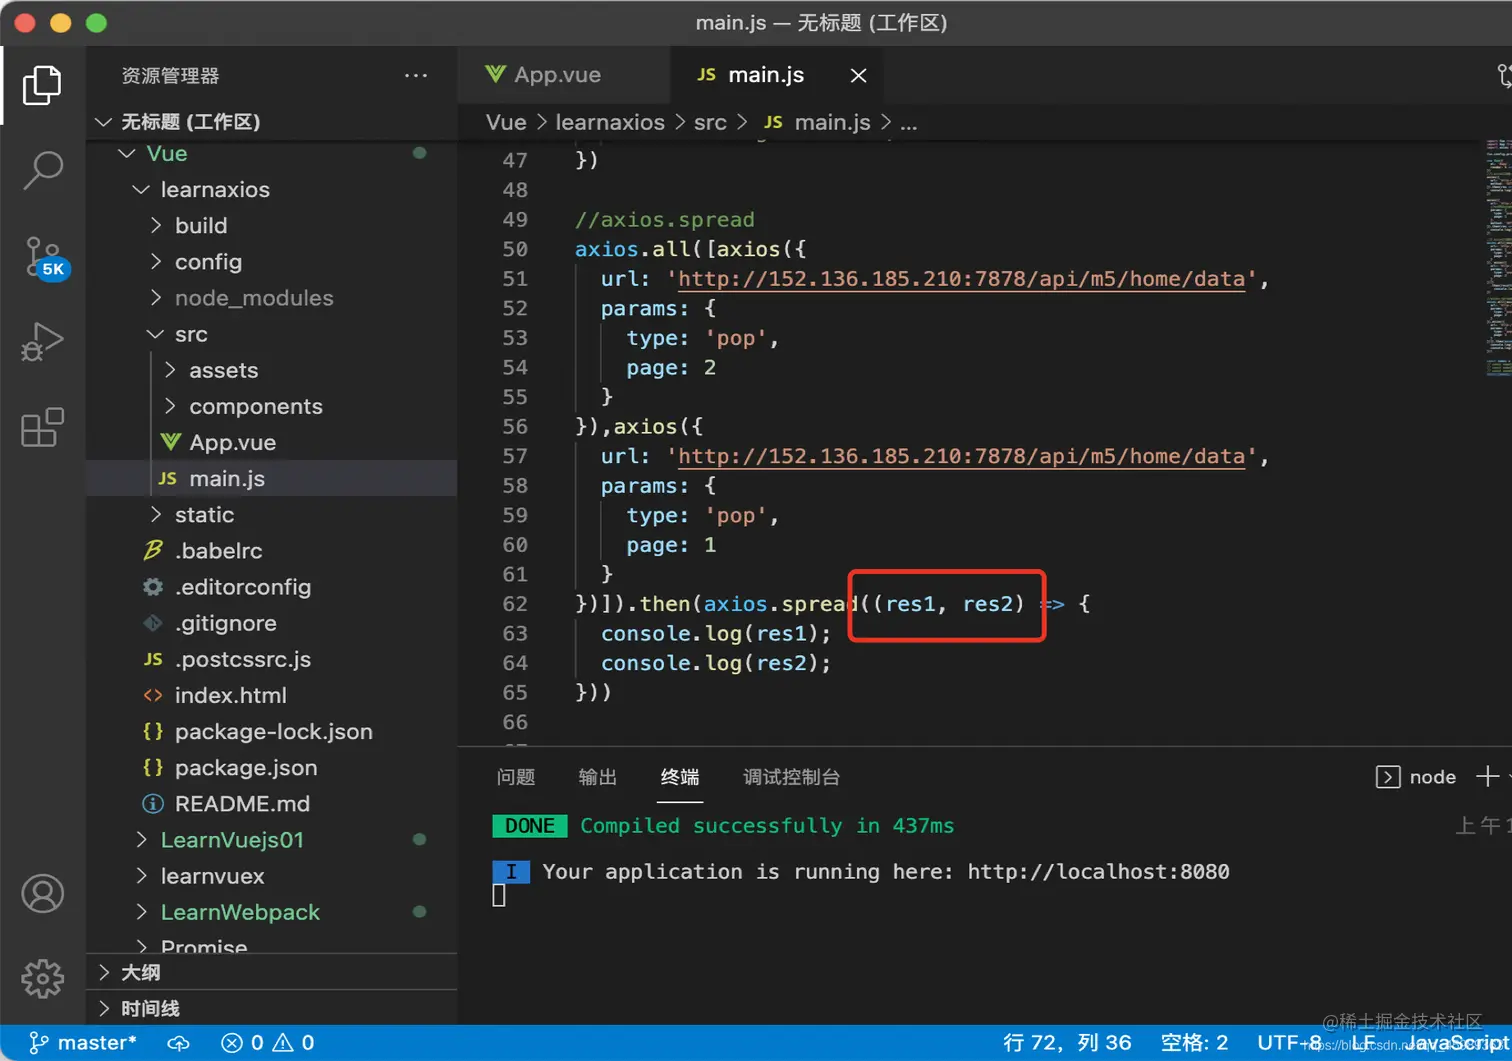Image resolution: width=1512 pixels, height=1061 pixels.
Task: Open the explorer more actions ellipsis
Action: click(416, 75)
